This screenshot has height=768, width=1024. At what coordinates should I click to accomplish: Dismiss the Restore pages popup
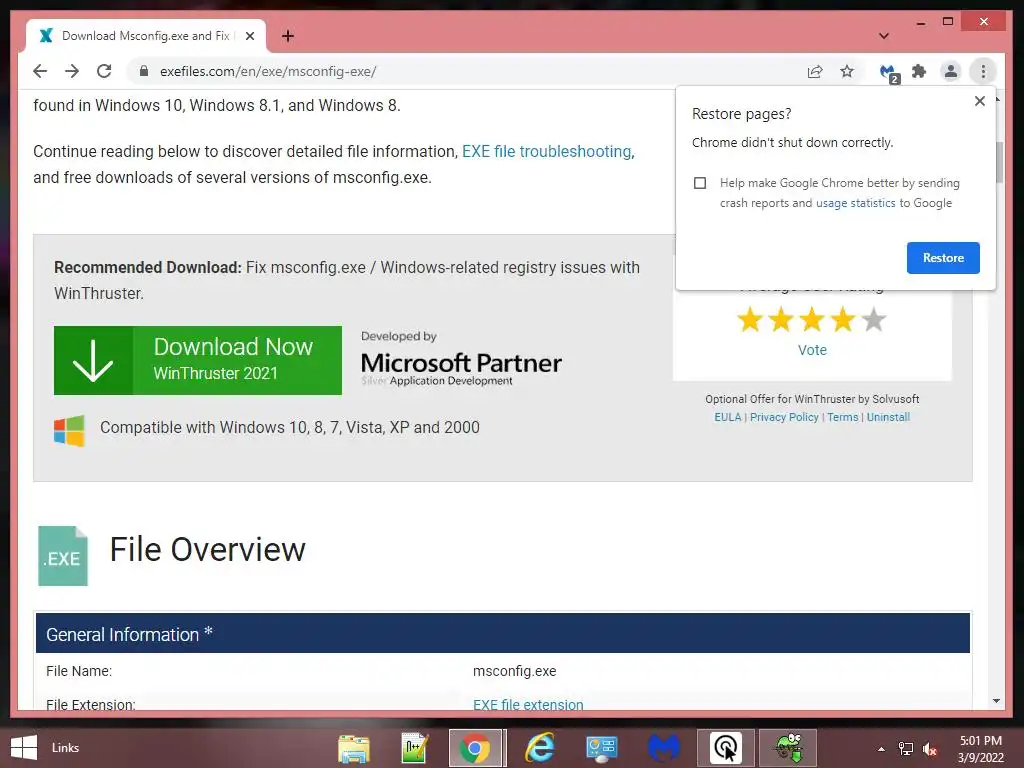980,101
